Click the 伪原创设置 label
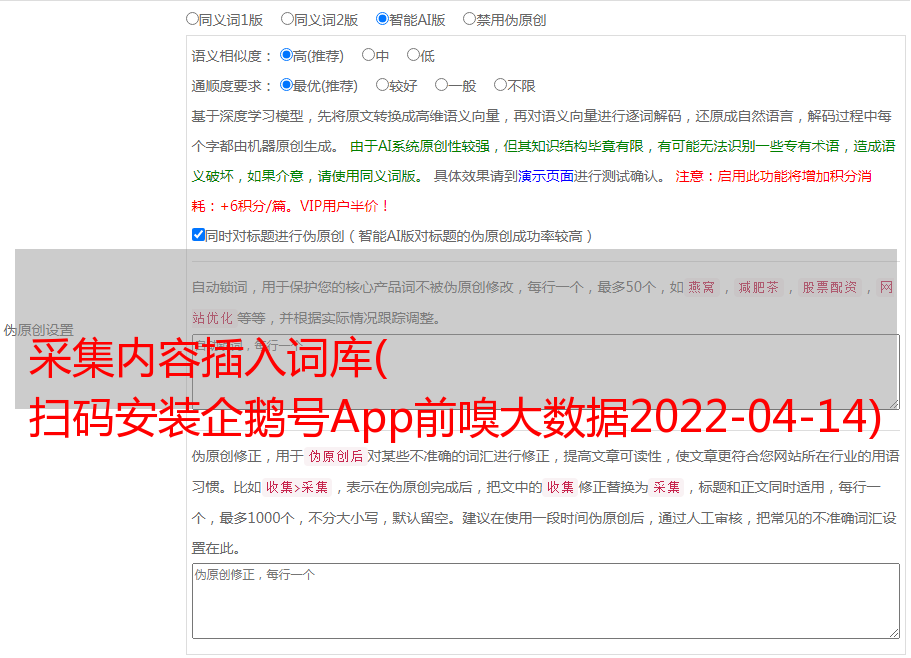 [38, 330]
